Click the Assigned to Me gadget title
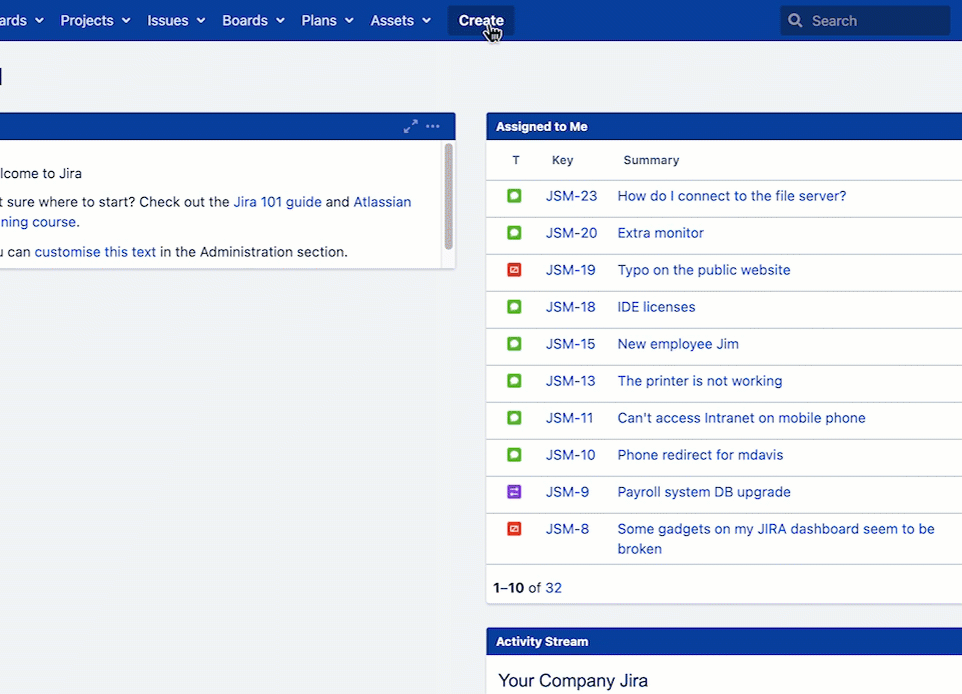The width and height of the screenshot is (962, 694). 542,126
